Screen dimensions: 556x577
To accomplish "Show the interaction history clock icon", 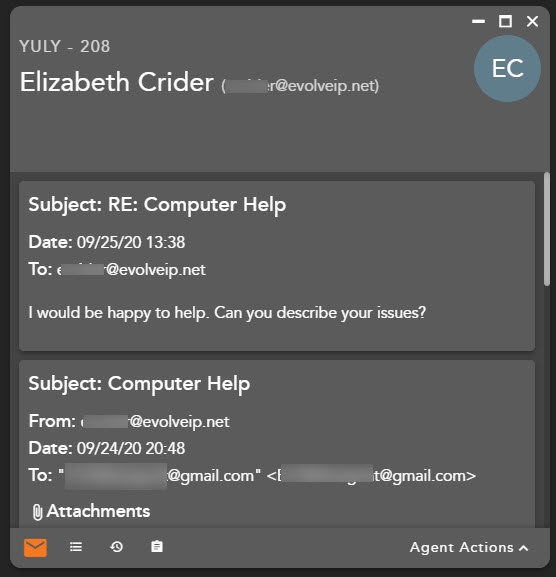I will click(116, 547).
